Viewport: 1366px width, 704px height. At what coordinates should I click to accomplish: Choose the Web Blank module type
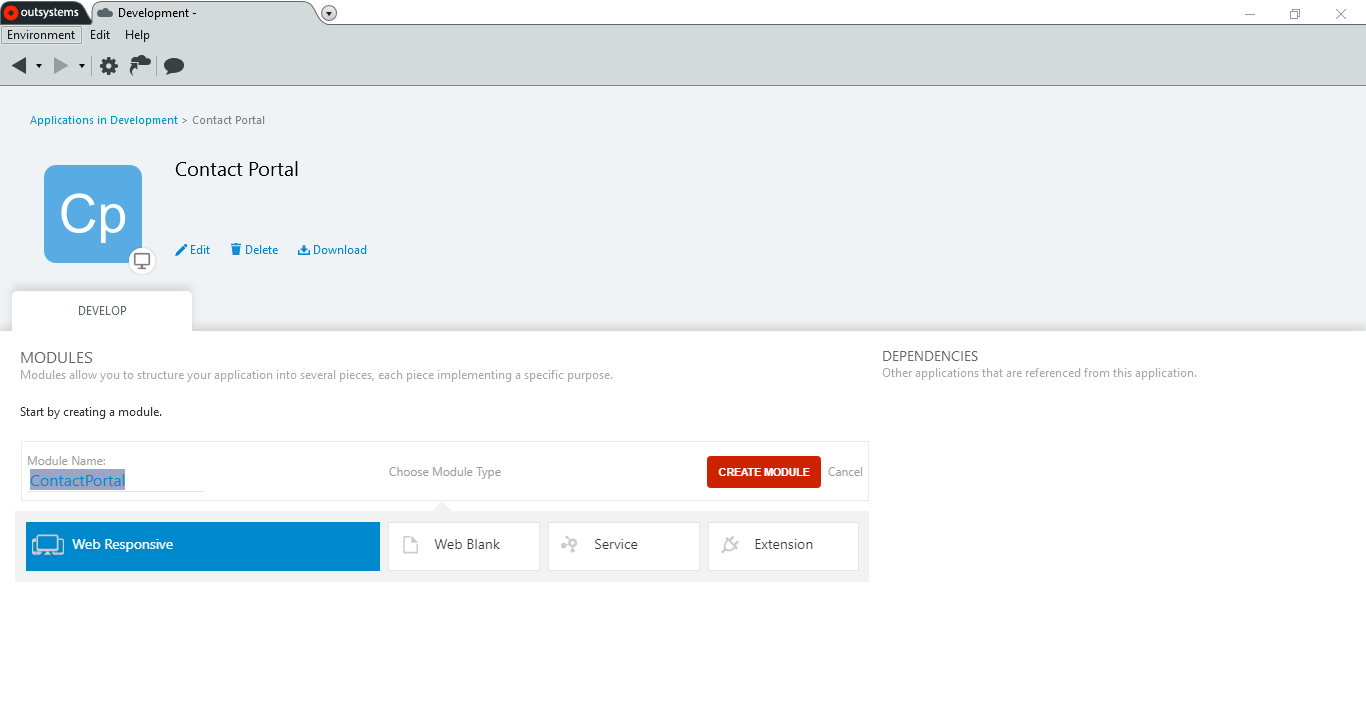[x=464, y=546]
